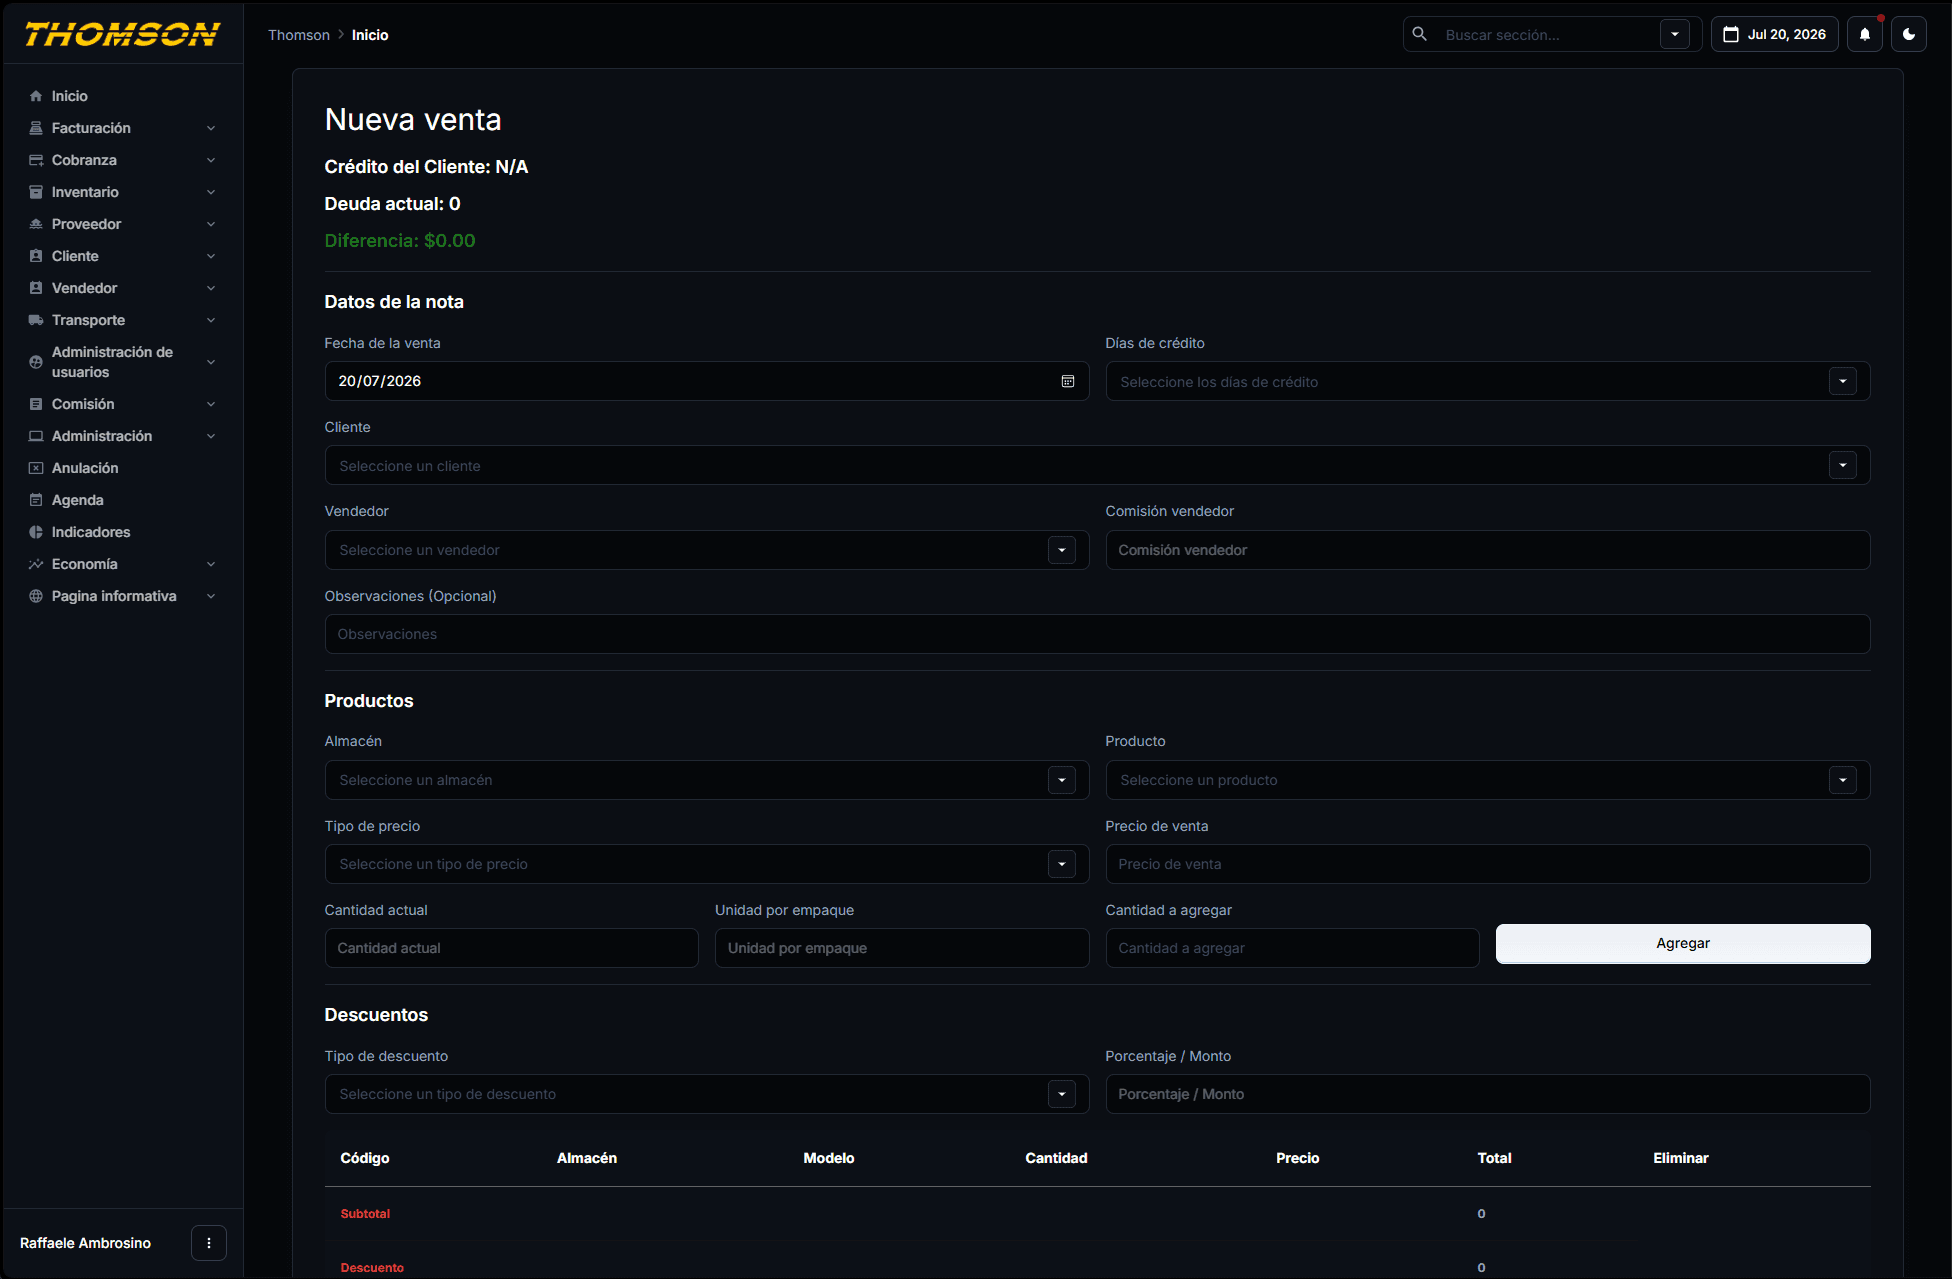Click the Economía trend chart icon
Viewport: 1952px width, 1279px height.
[x=36, y=564]
